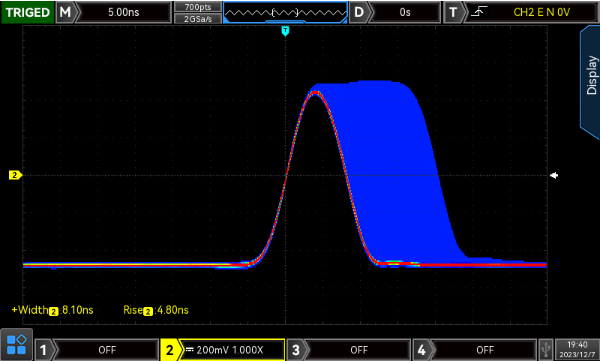Click channel 1 OFF status field

[107, 350]
